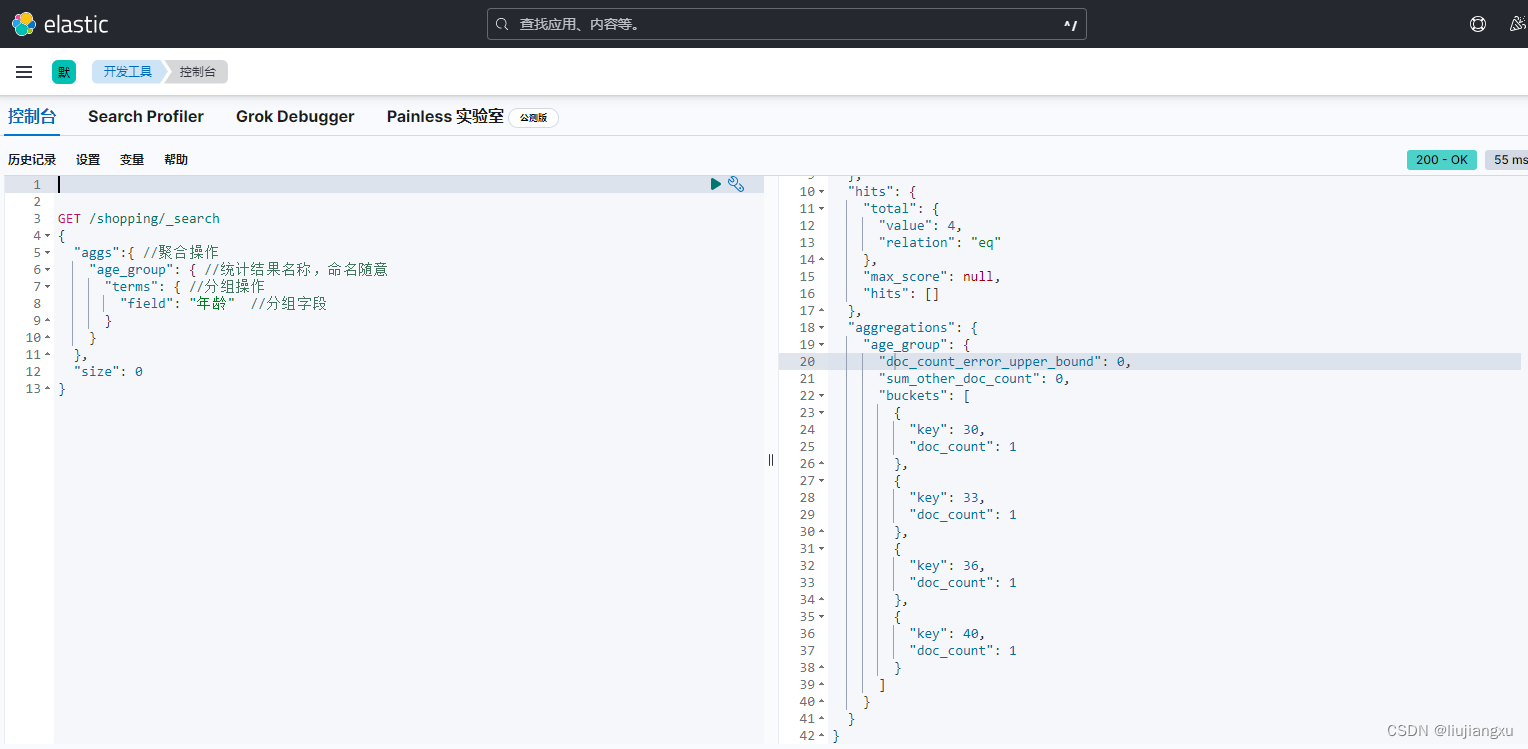
Task: Go to the 开发工具 breadcrumb
Action: point(128,72)
